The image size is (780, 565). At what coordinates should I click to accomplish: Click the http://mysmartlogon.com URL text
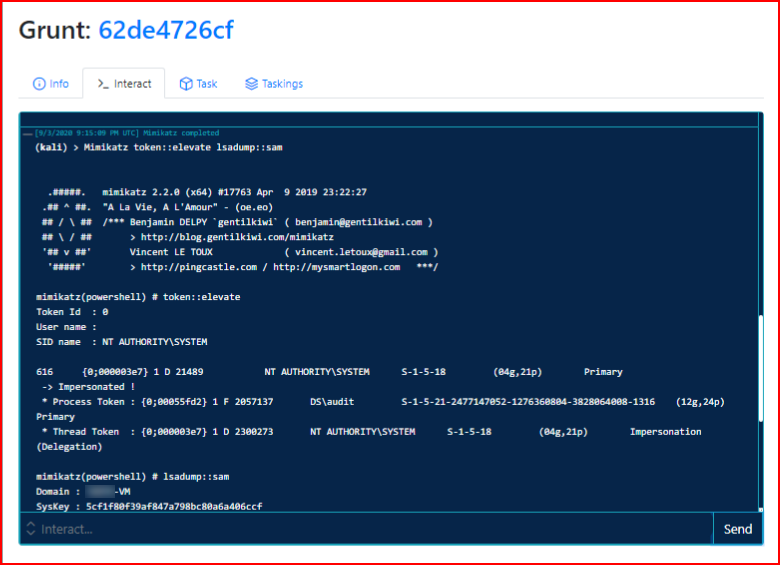(x=337, y=267)
